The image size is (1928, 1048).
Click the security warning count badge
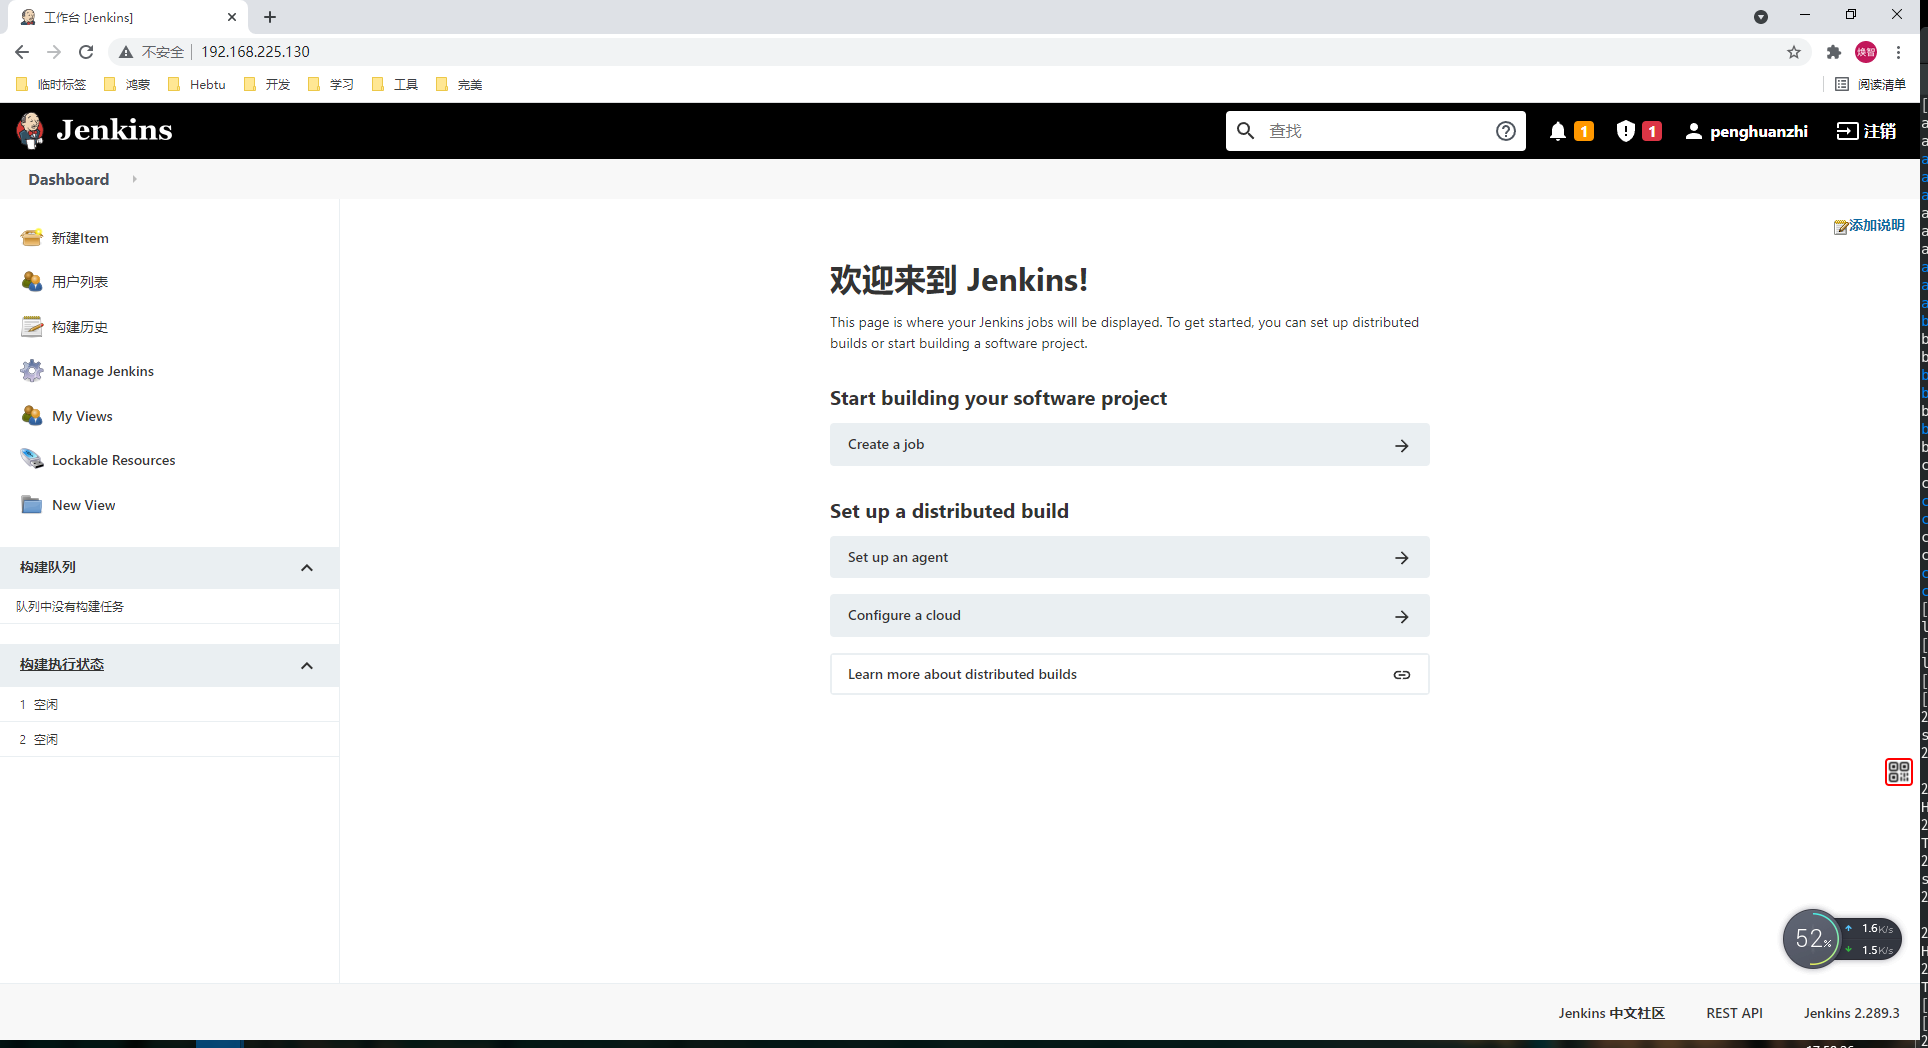(x=1652, y=131)
